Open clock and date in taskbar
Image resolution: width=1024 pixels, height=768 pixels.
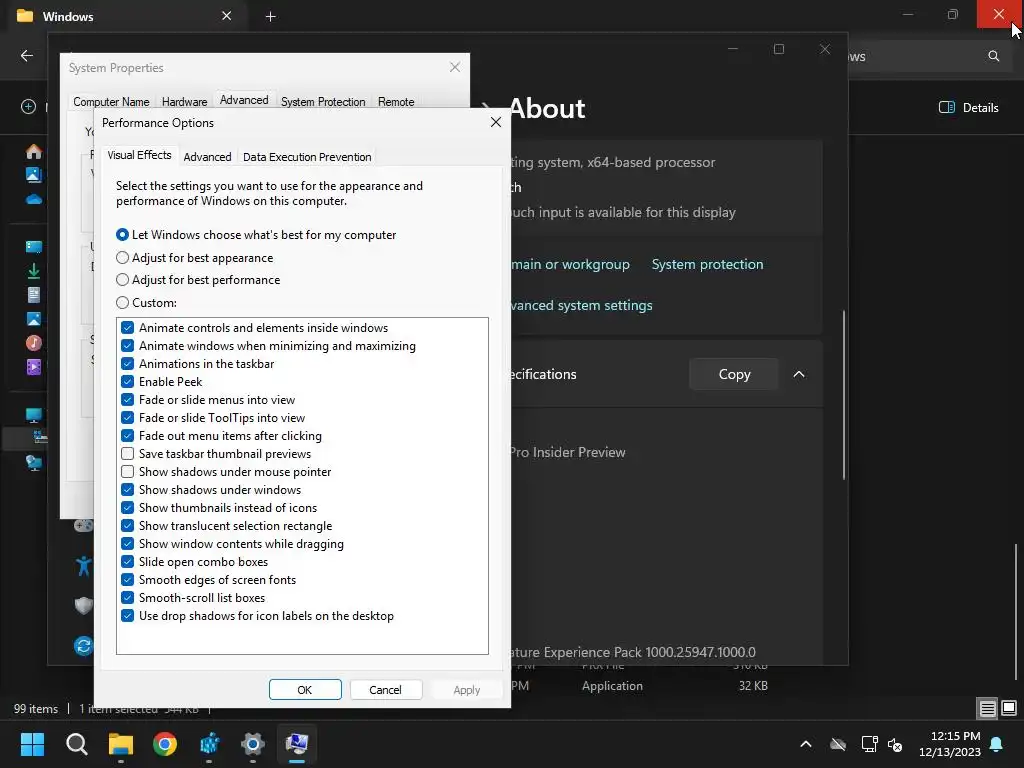[x=950, y=744]
